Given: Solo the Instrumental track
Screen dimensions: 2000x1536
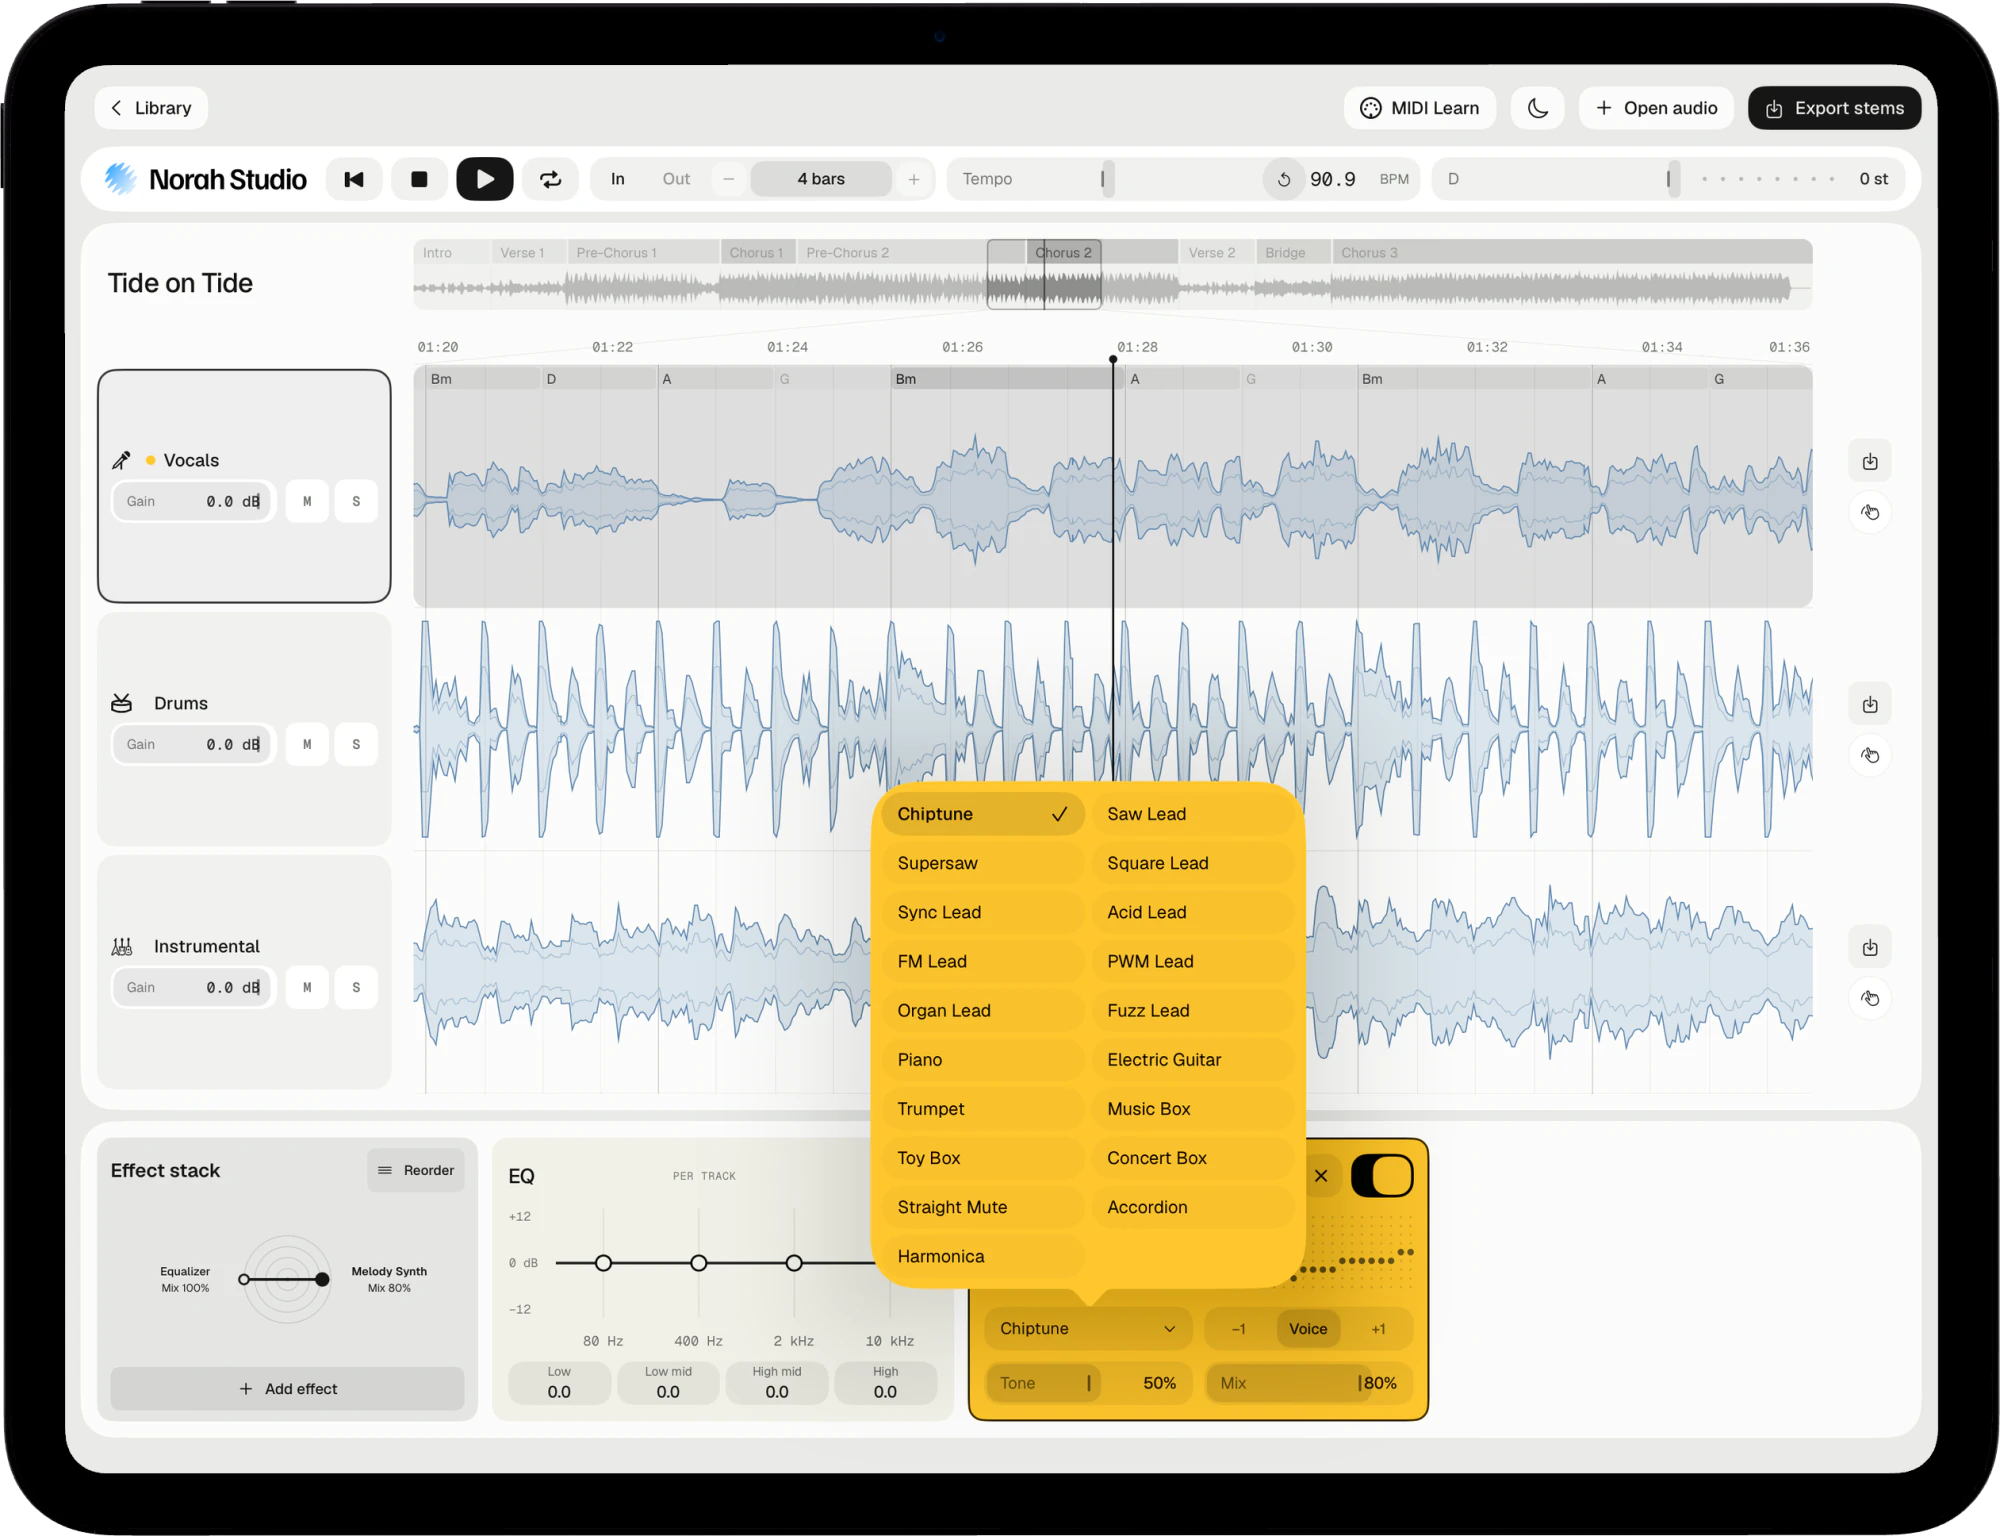Looking at the screenshot, I should 356,988.
